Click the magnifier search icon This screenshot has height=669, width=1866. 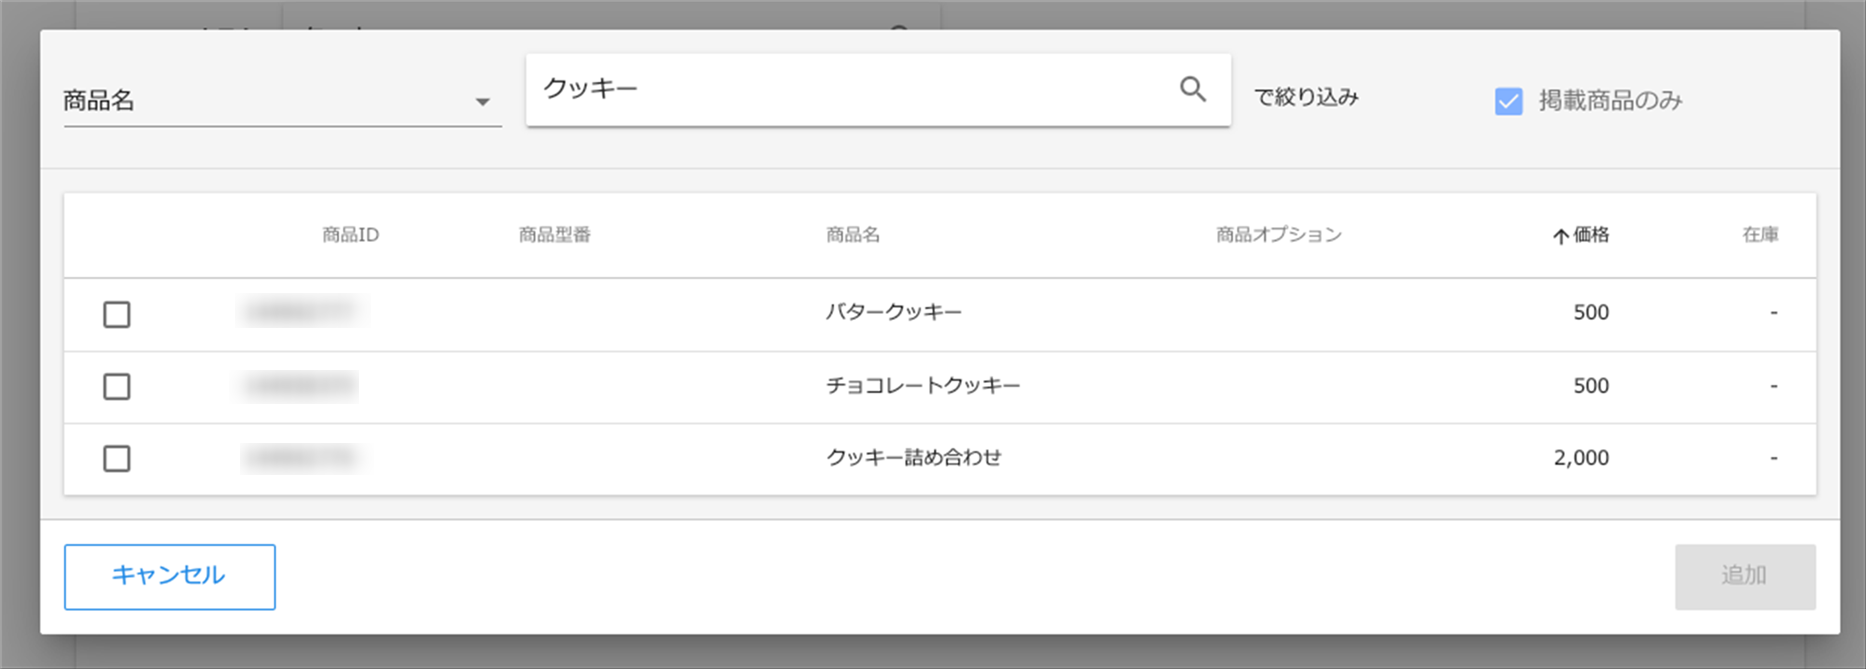pyautogui.click(x=1192, y=89)
